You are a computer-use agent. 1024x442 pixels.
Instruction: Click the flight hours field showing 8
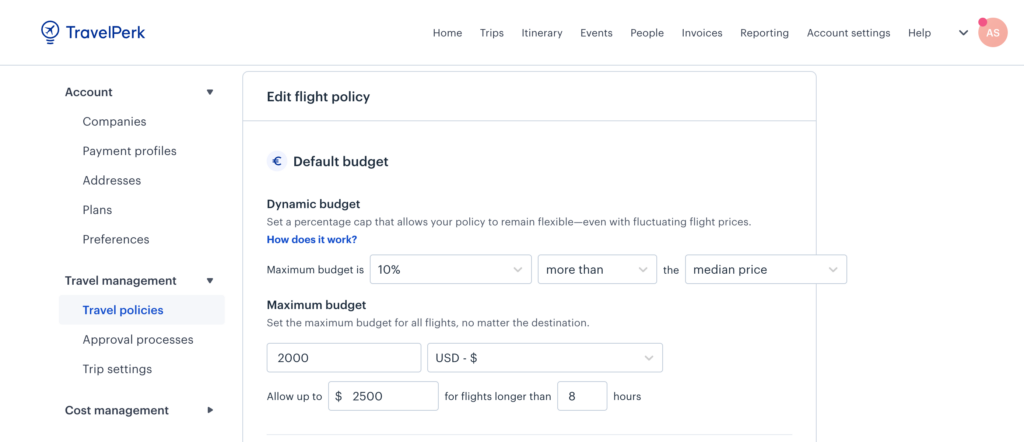(x=582, y=396)
